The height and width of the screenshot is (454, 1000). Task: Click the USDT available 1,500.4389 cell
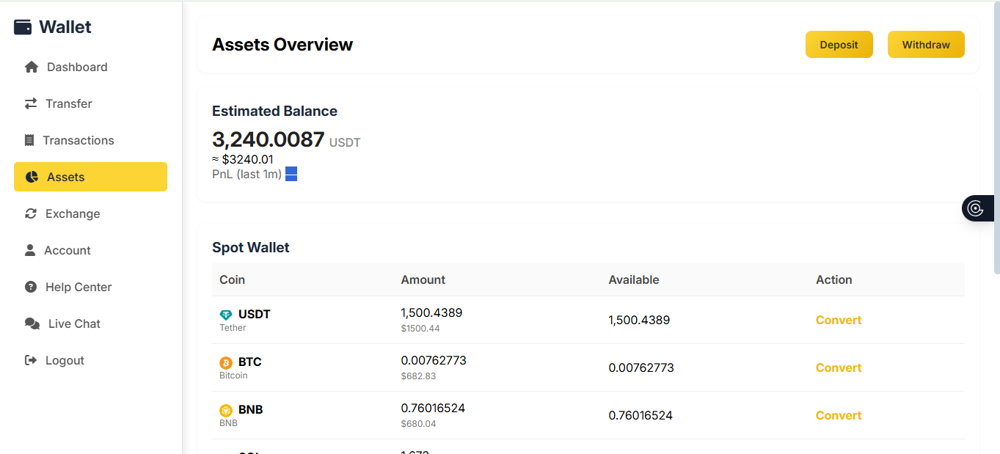[x=639, y=320]
